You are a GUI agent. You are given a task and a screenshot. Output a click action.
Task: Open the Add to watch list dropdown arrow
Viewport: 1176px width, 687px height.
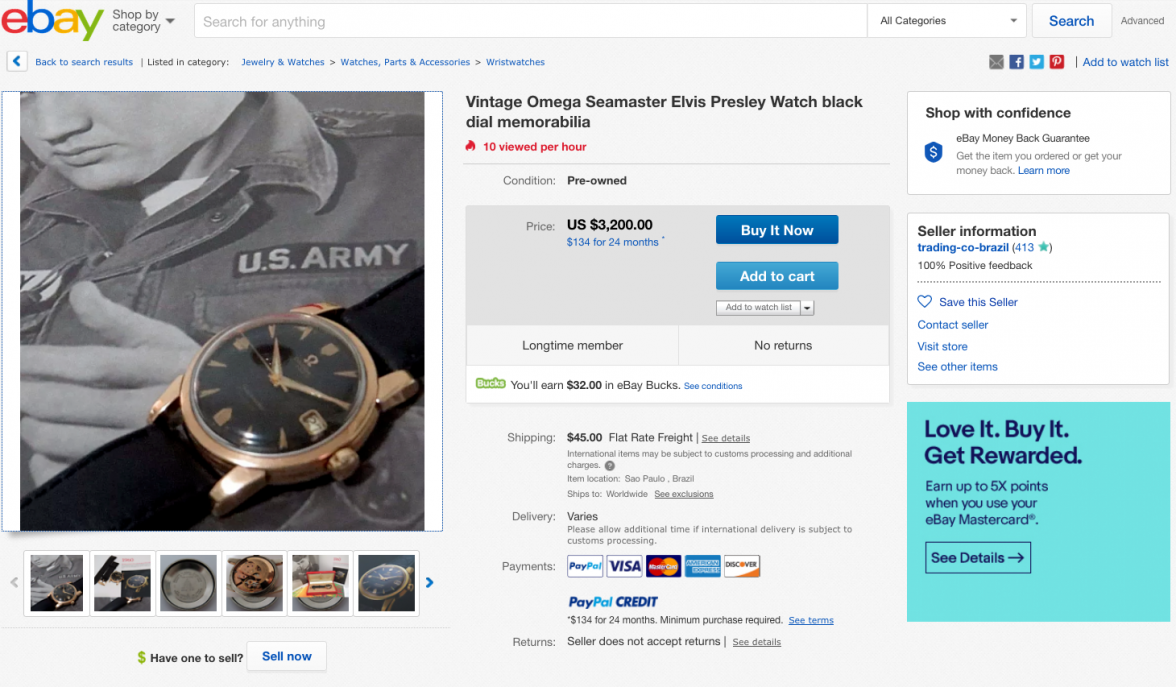click(807, 308)
